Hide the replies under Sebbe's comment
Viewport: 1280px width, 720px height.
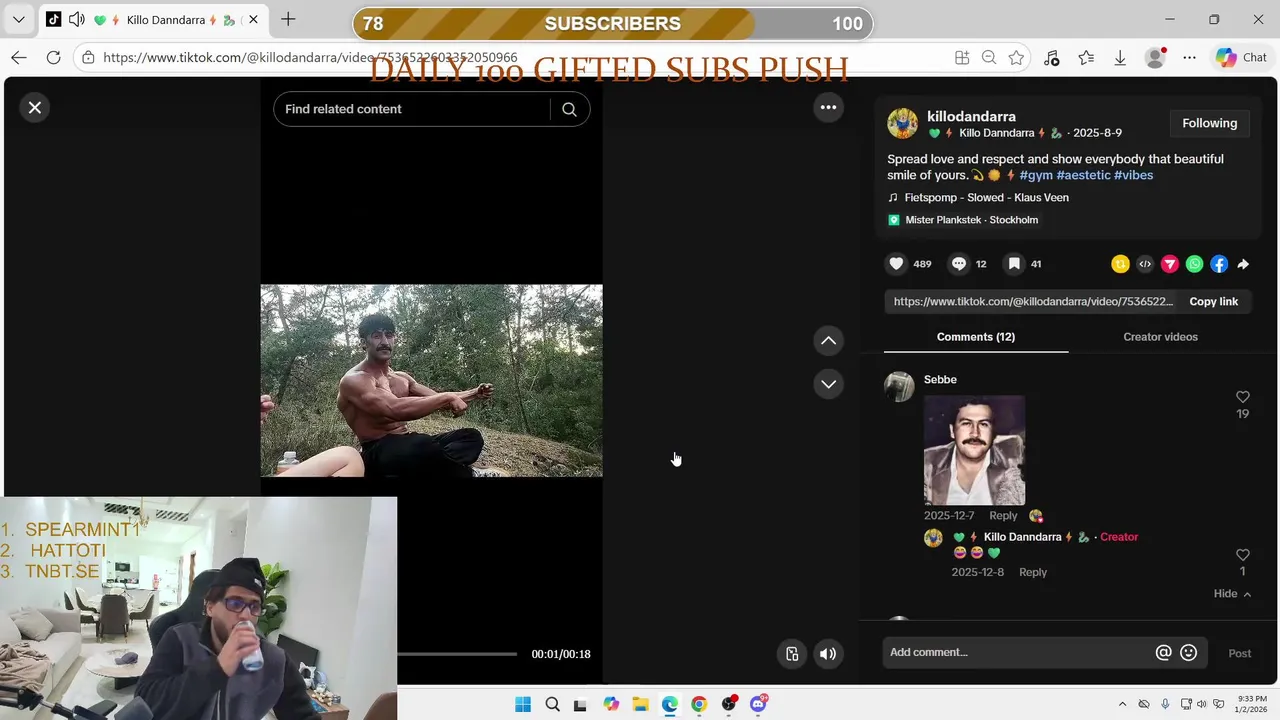point(1232,594)
